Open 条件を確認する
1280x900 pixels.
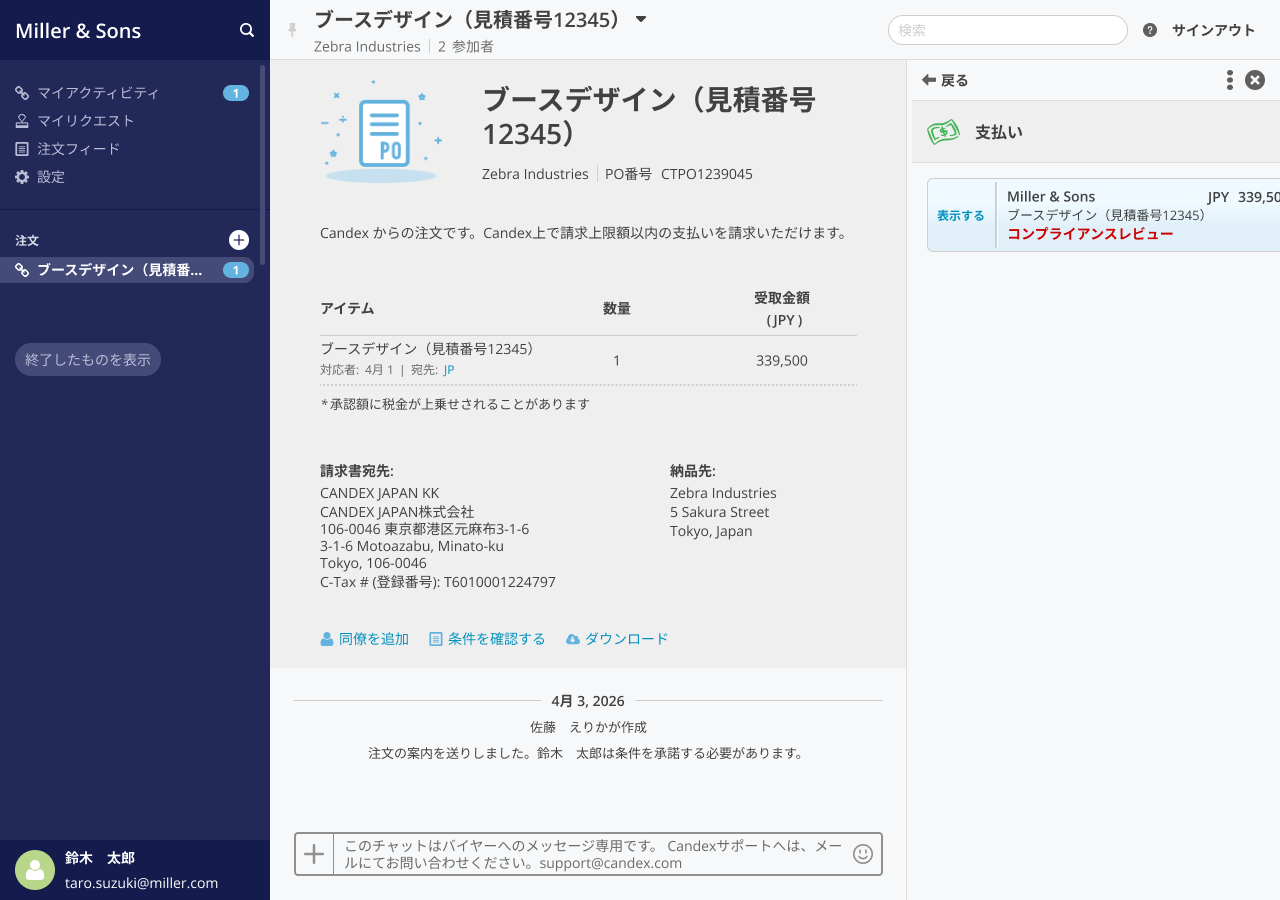[496, 638]
